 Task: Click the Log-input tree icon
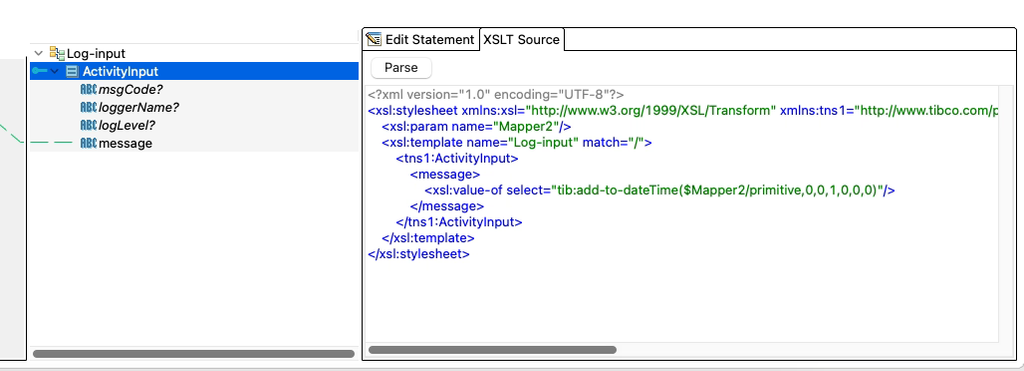pyautogui.click(x=57, y=54)
